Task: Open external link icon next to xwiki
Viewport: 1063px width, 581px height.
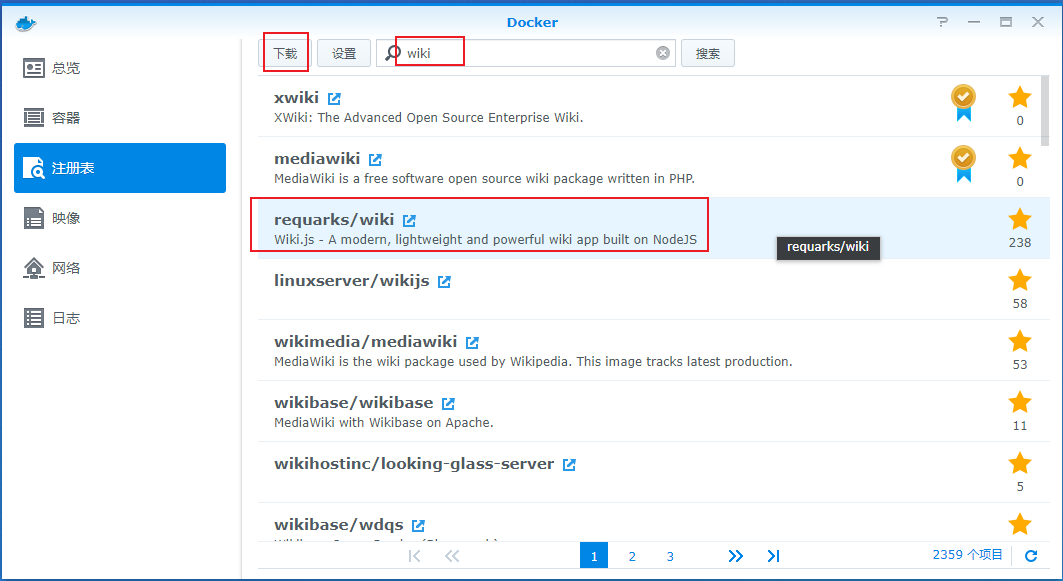Action: click(334, 99)
